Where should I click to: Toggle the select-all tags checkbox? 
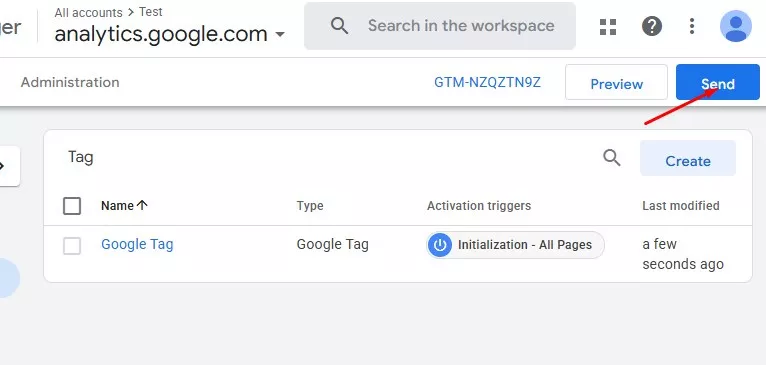click(72, 206)
